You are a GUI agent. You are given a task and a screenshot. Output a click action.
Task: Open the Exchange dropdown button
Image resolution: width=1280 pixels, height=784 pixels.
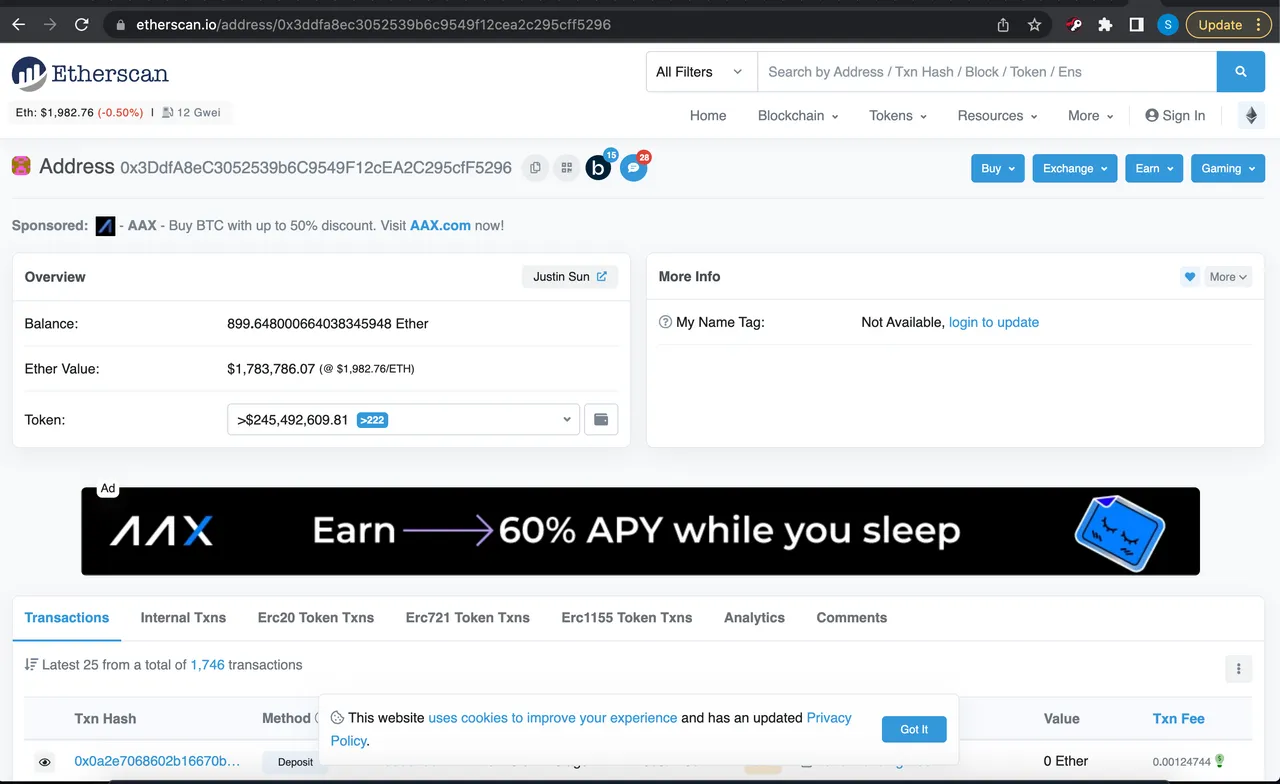(x=1075, y=168)
